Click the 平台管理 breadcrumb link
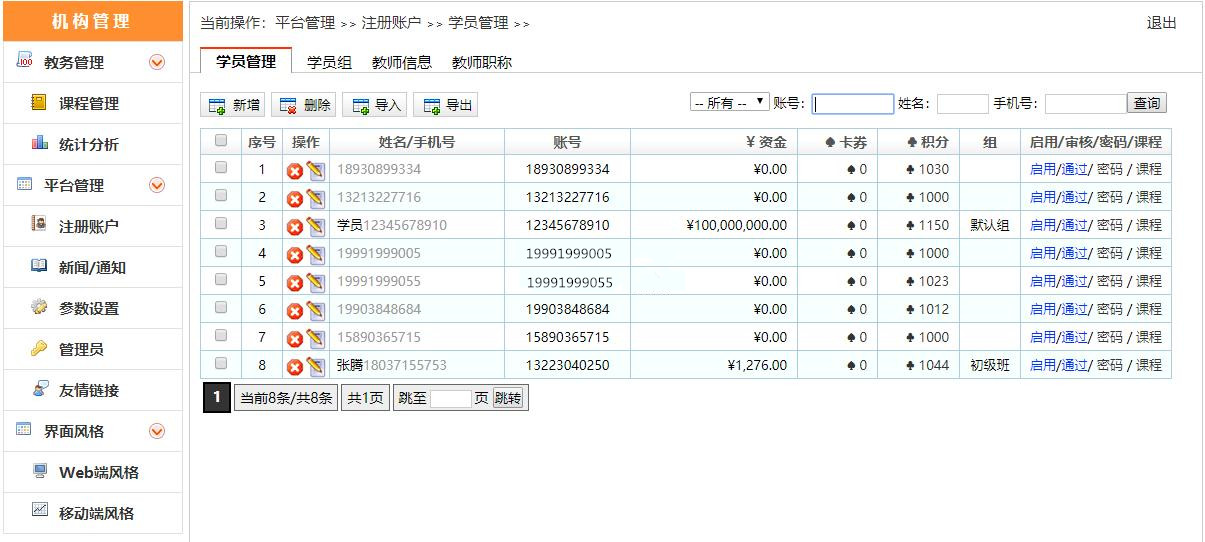Image resolution: width=1205 pixels, height=542 pixels. (305, 23)
